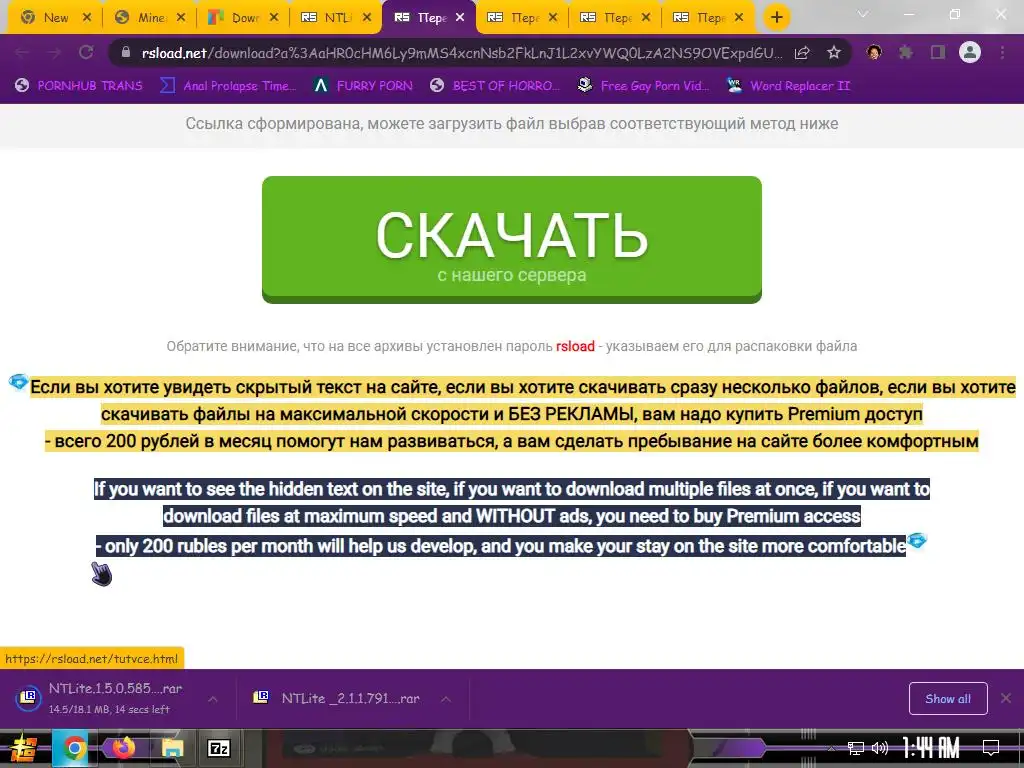
Task: Open 7-Zip from the taskbar
Action: click(218, 748)
